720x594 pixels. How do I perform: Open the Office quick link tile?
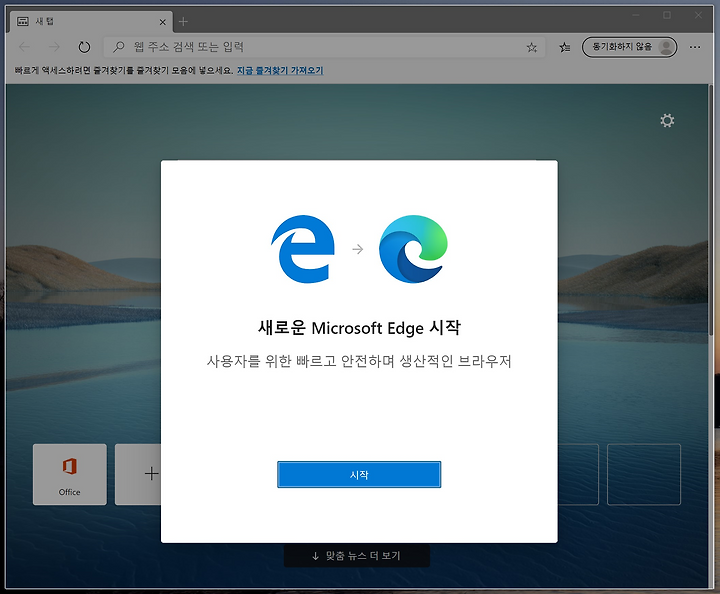point(70,474)
